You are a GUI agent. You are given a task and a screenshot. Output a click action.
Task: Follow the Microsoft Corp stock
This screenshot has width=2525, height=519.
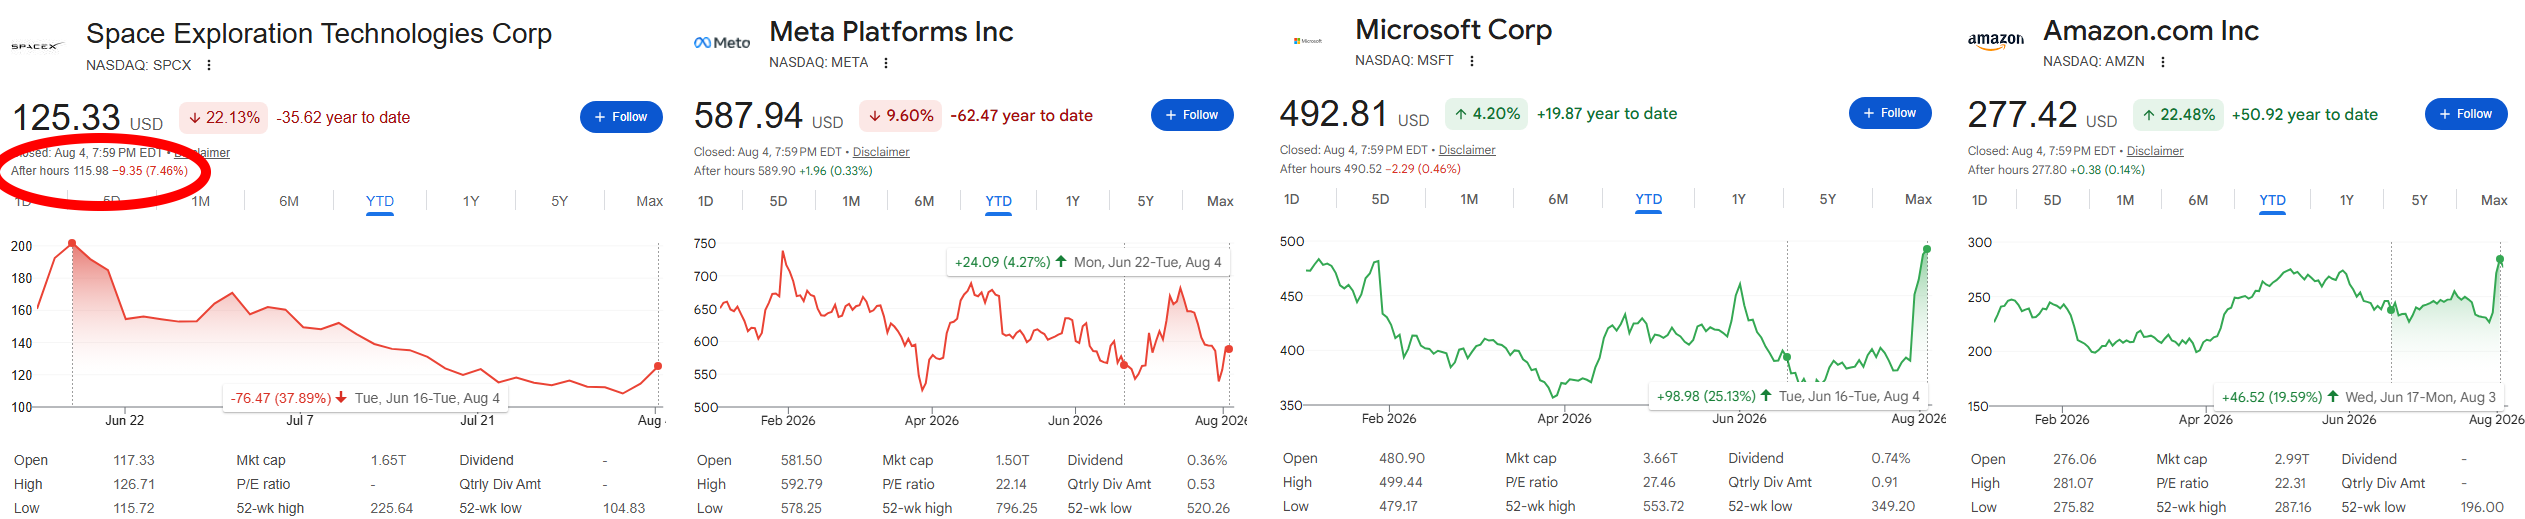1890,113
